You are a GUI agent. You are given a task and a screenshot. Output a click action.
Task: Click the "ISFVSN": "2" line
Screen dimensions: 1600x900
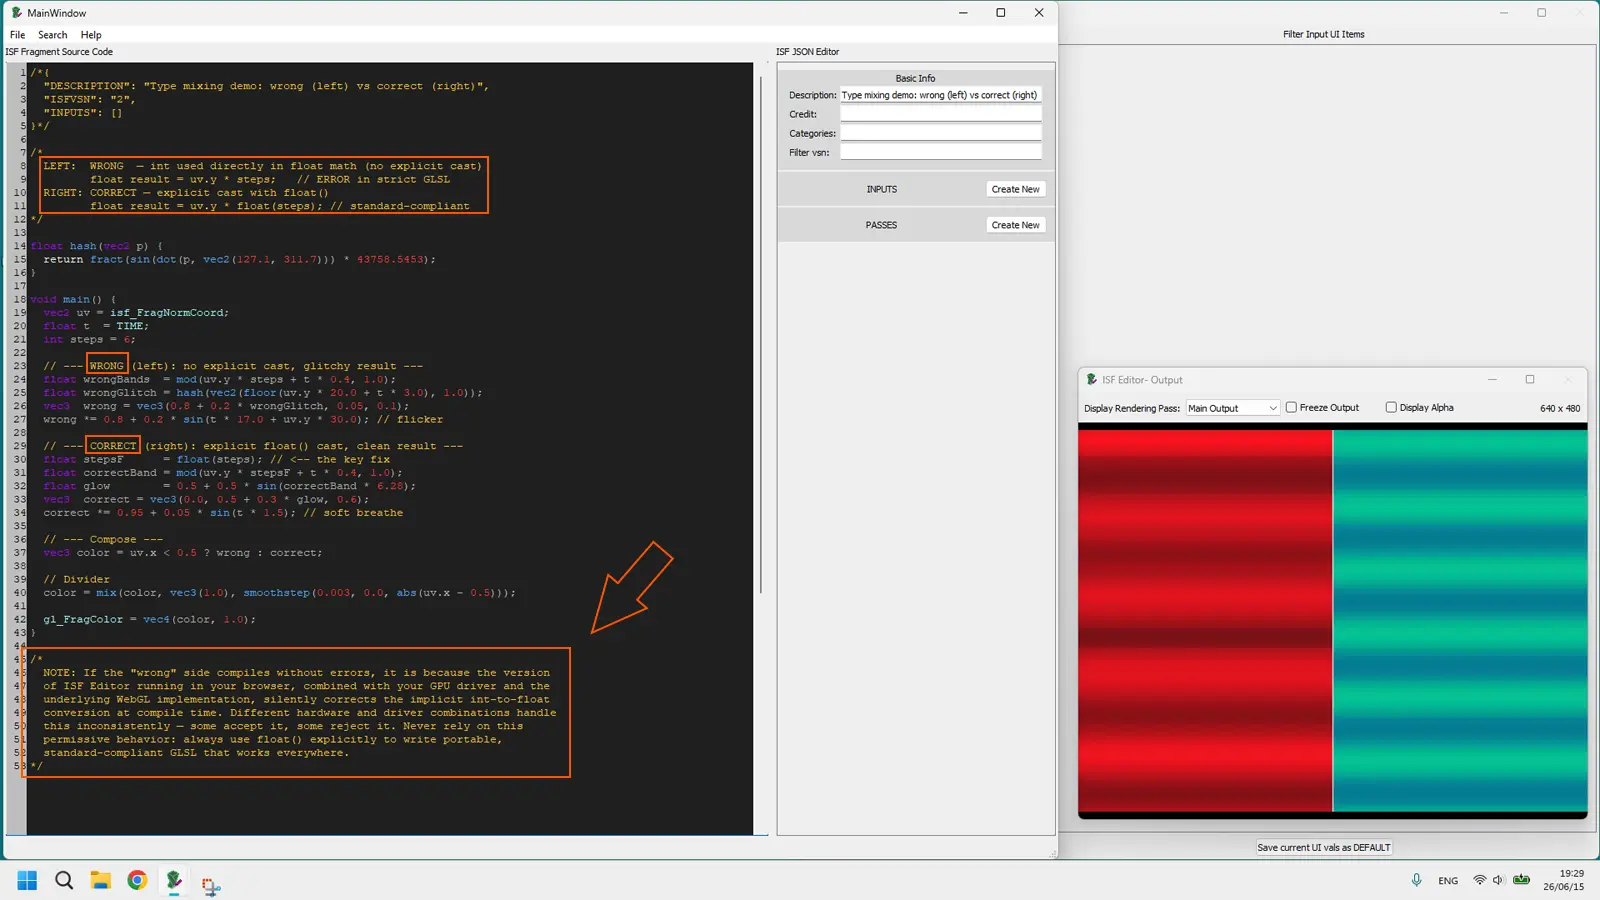89,99
